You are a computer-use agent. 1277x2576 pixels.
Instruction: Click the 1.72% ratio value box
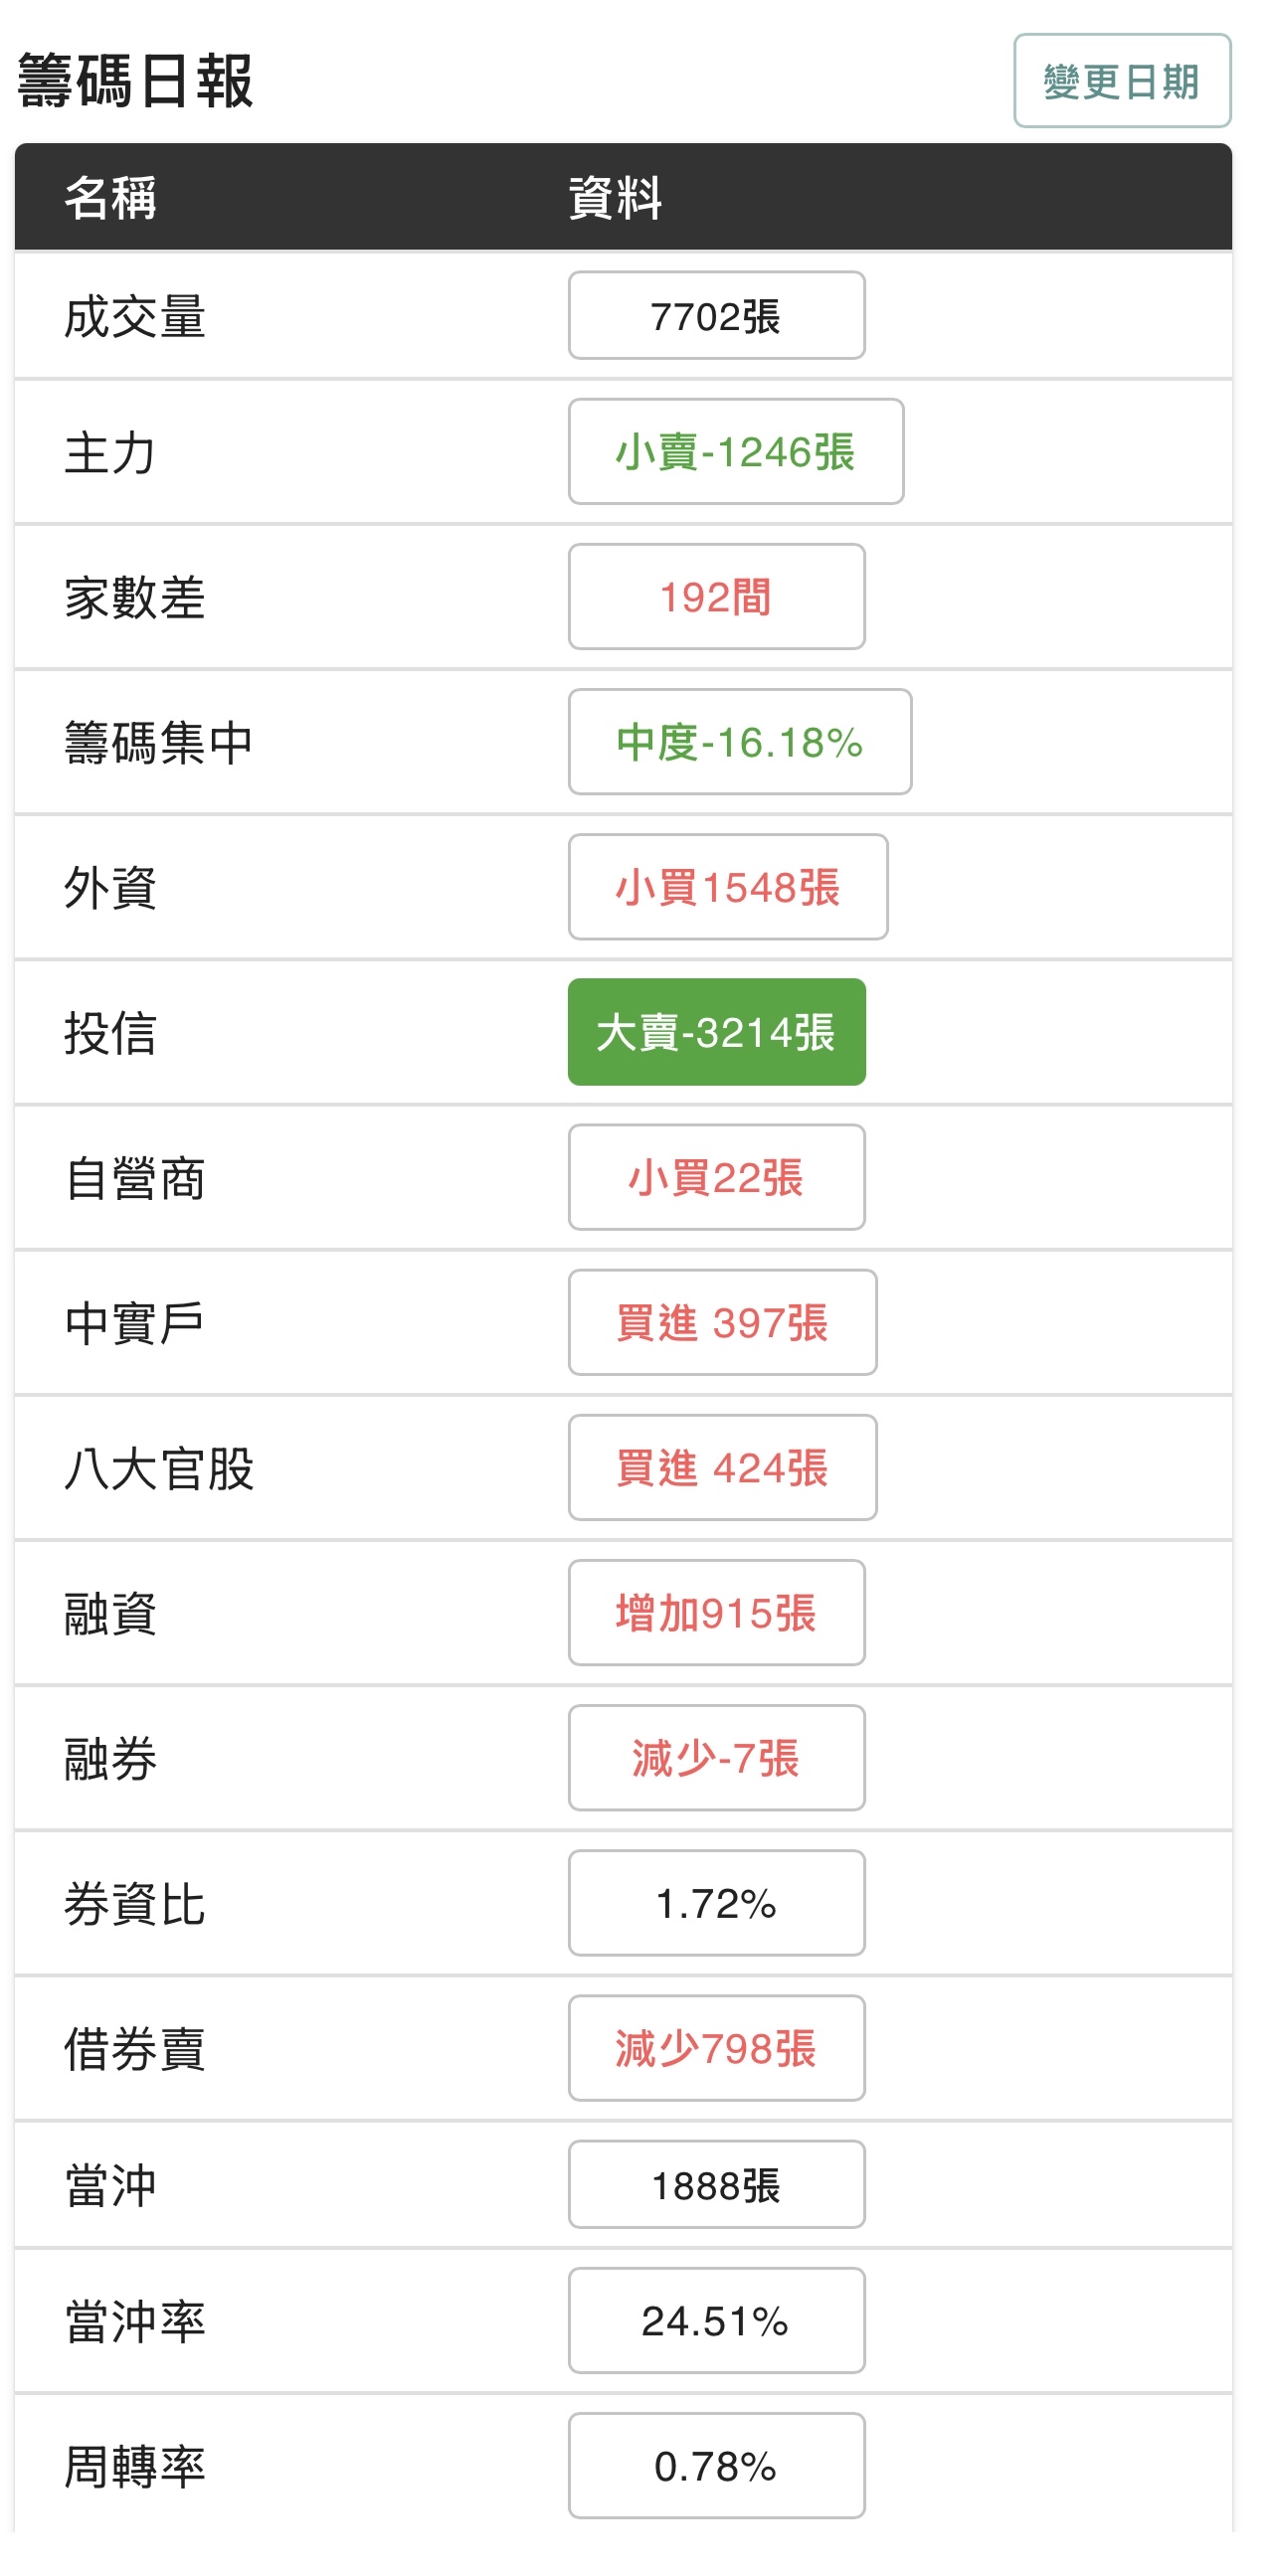716,1902
